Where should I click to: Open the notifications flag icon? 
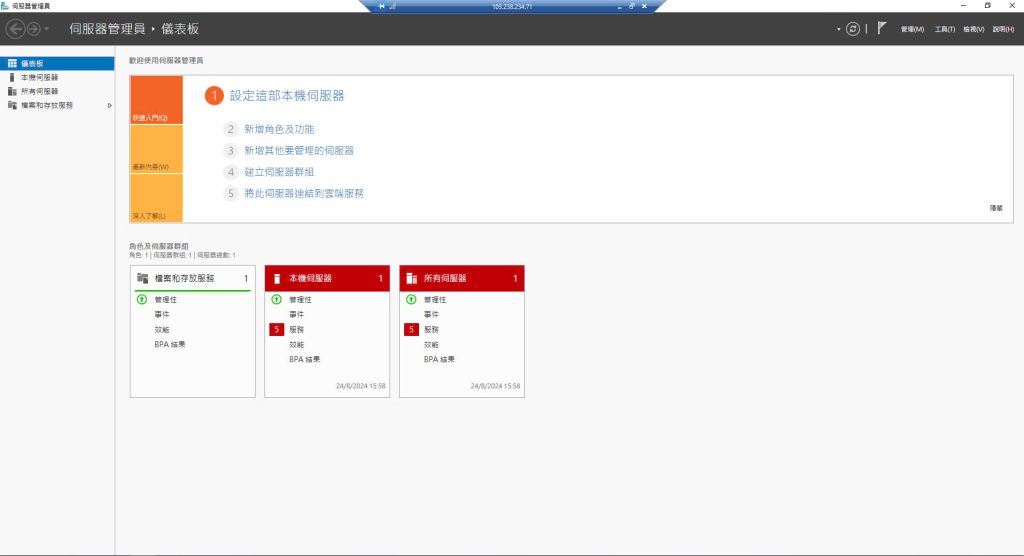[x=882, y=28]
